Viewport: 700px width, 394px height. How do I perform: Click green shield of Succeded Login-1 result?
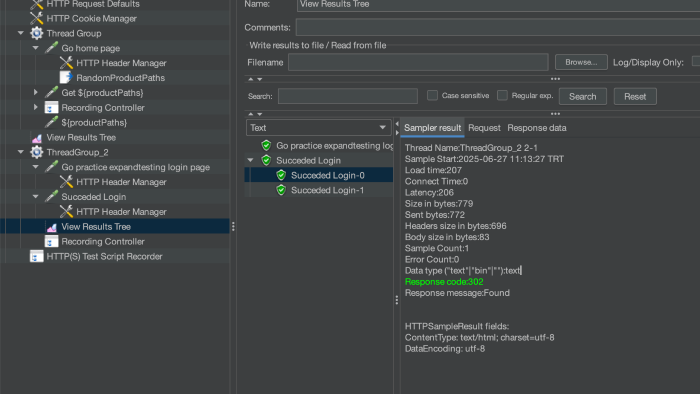(x=281, y=190)
